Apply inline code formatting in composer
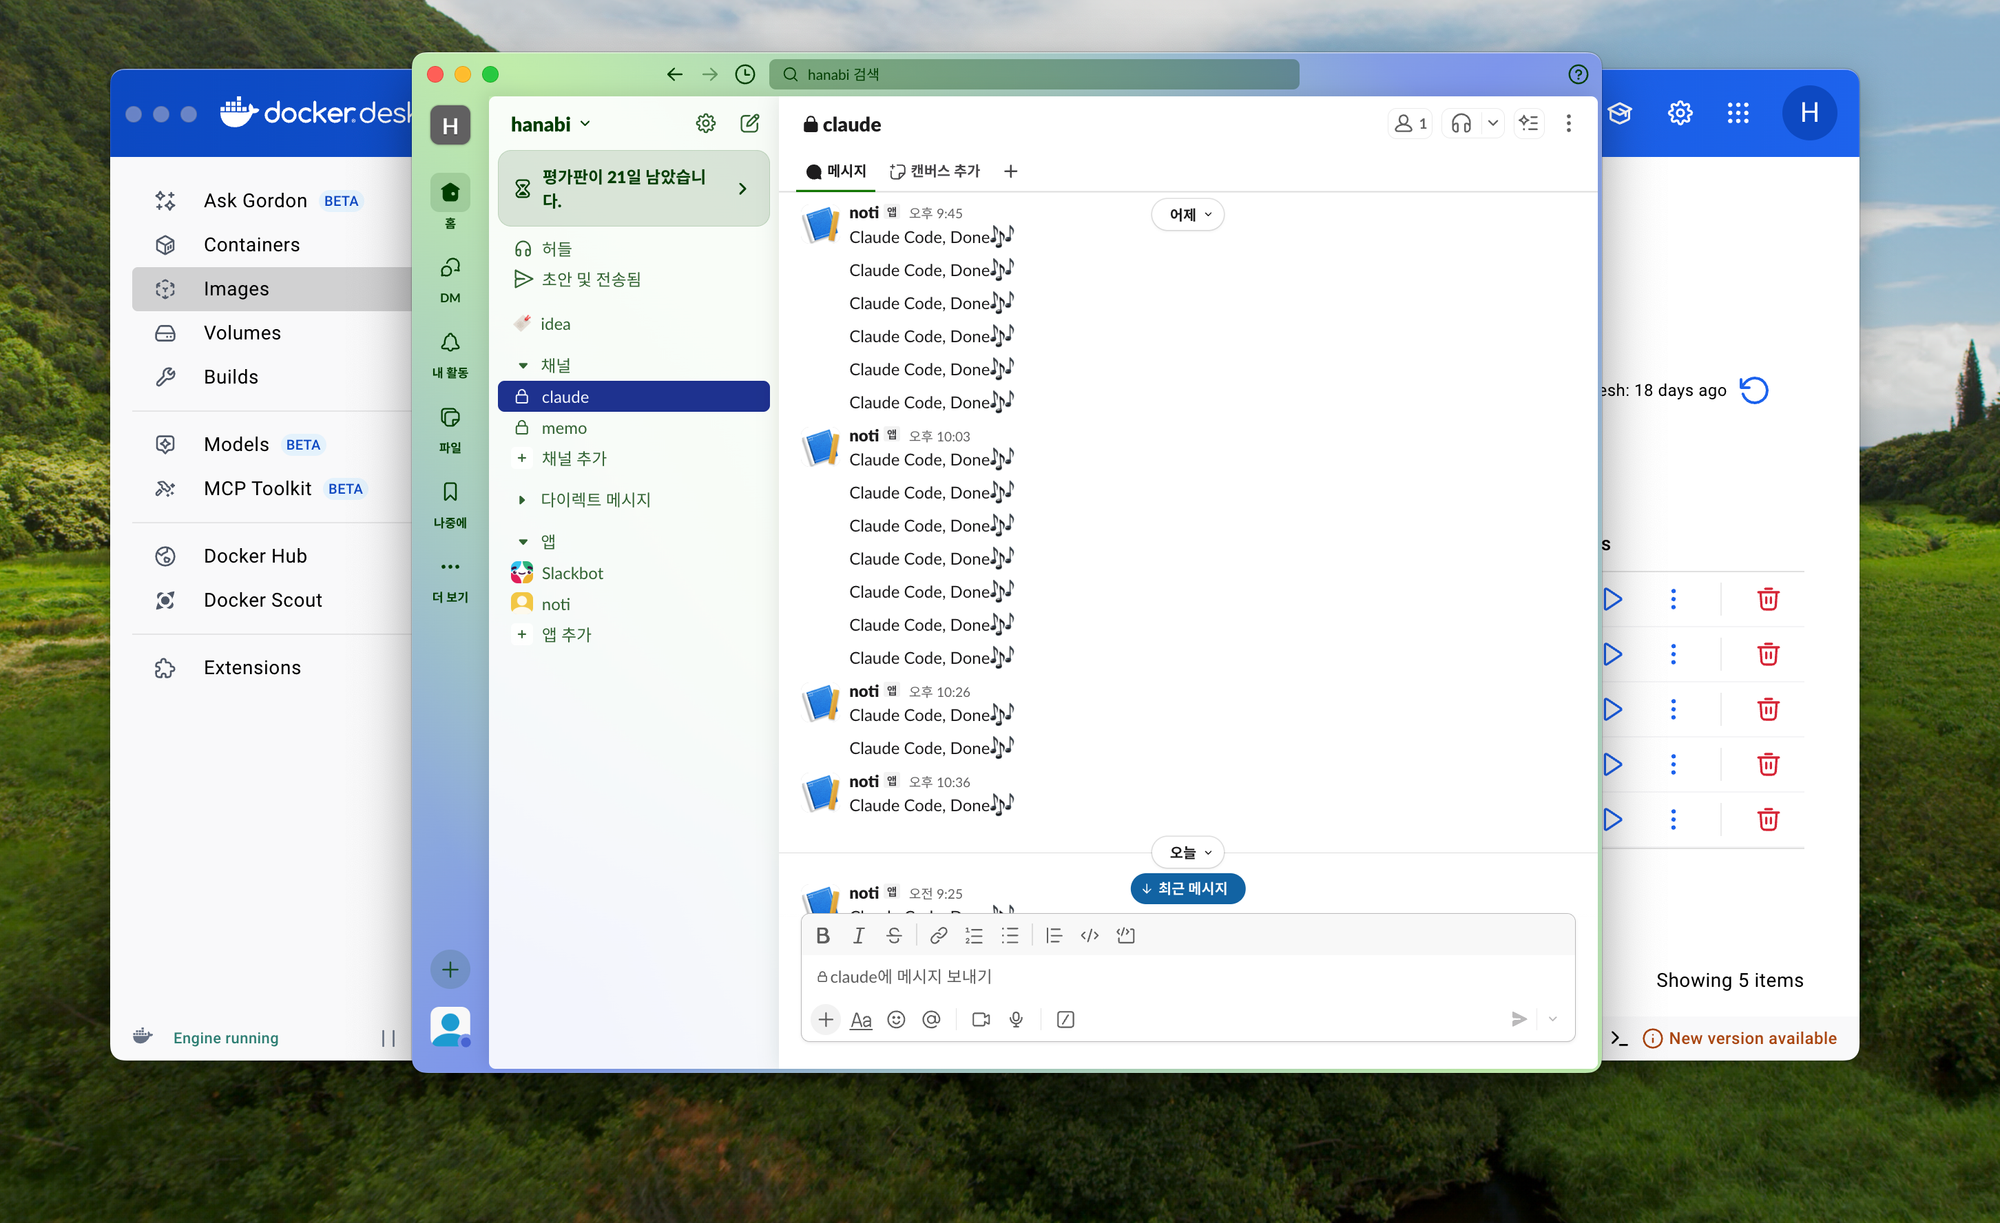 tap(1090, 935)
